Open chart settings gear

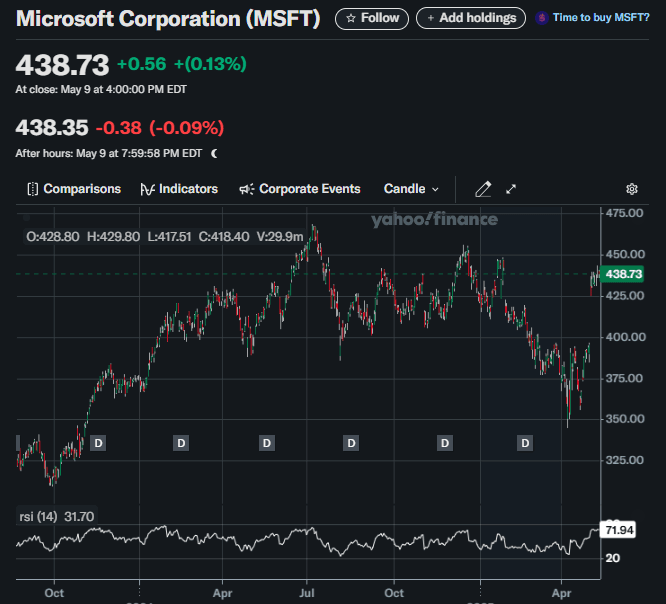(632, 189)
